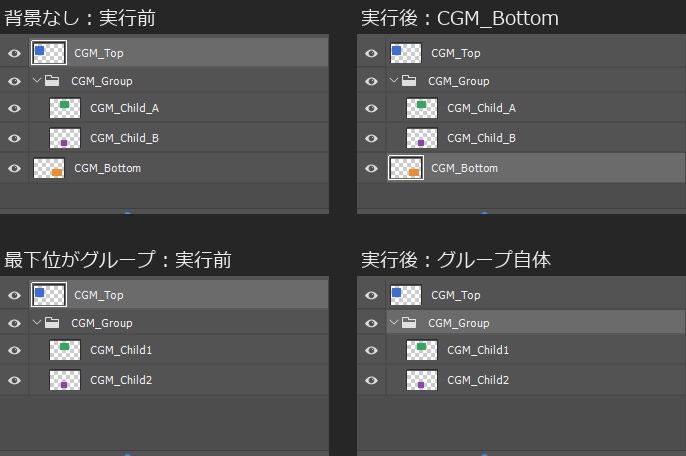Toggle CGM_Group visibility in 背景なし:実行前 panel
686x456 pixels.
point(14,81)
